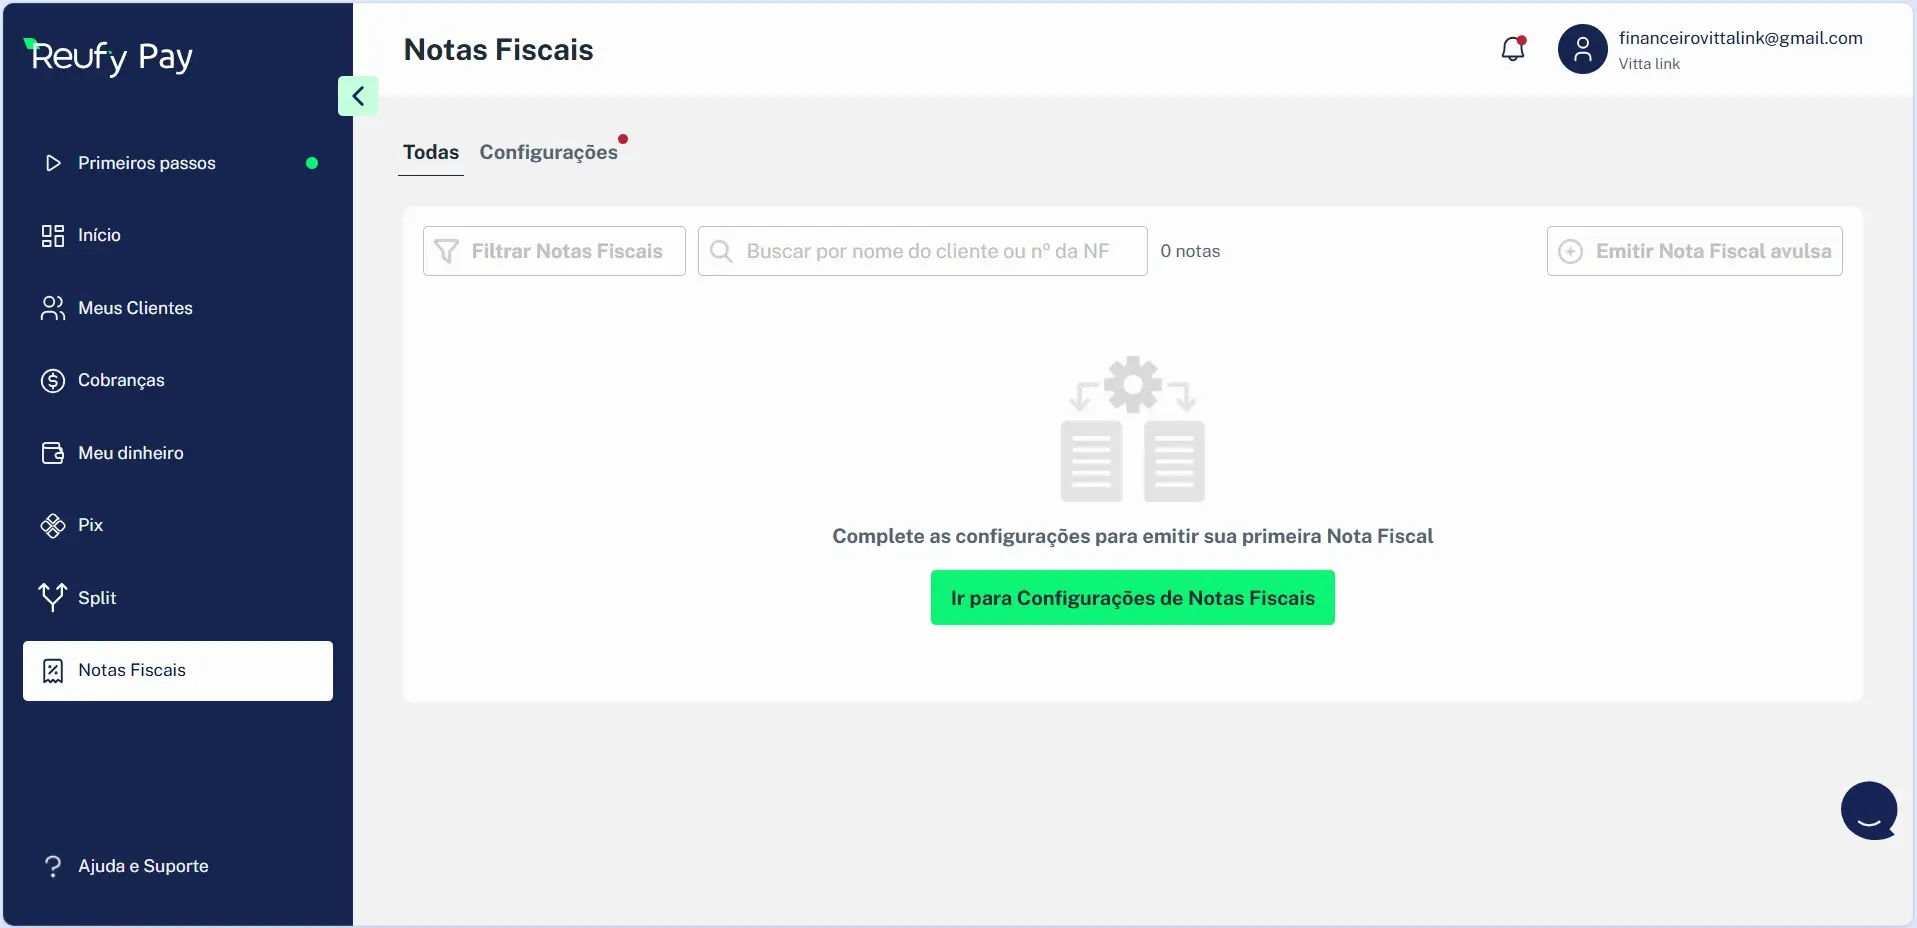Open Primeiros passos in the sidebar
This screenshot has width=1917, height=928.
[147, 163]
